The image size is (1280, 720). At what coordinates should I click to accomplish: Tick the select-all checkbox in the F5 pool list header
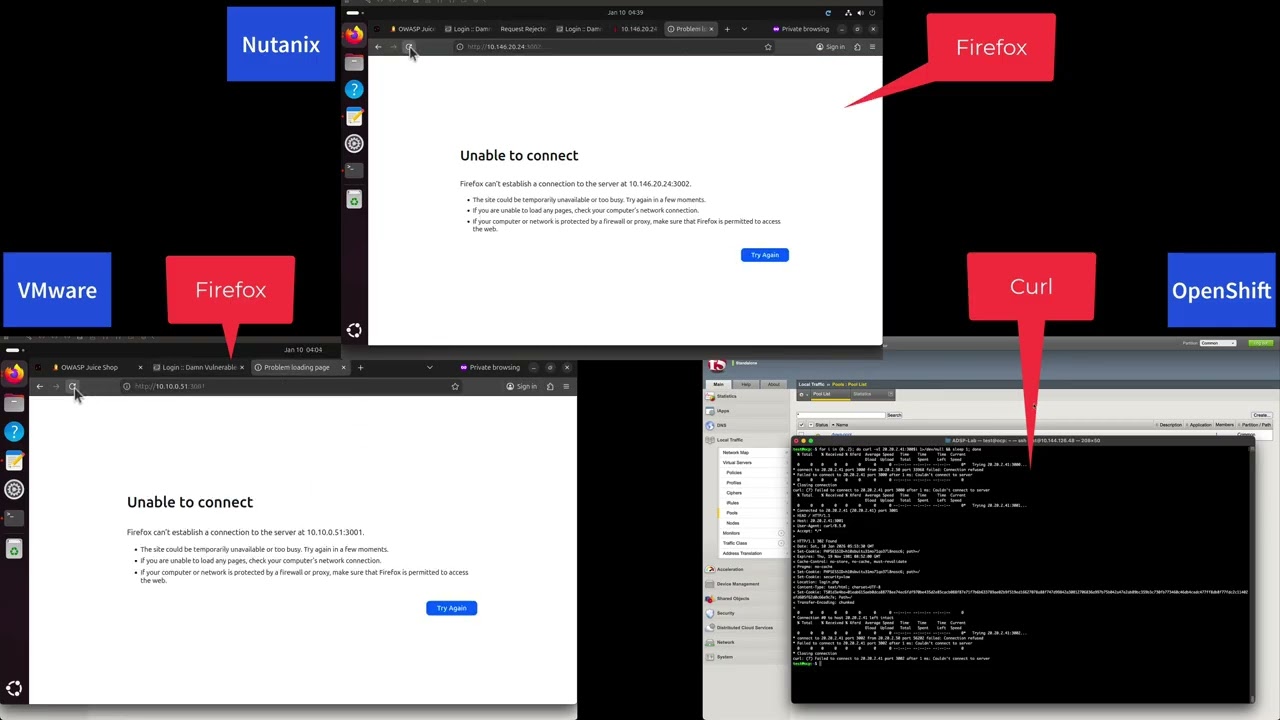801,425
